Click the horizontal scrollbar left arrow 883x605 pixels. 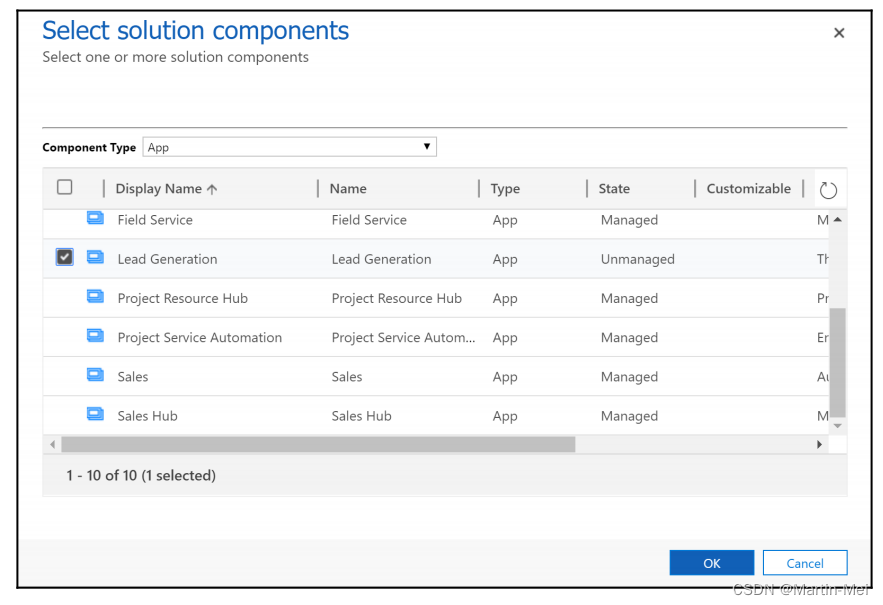[x=52, y=444]
